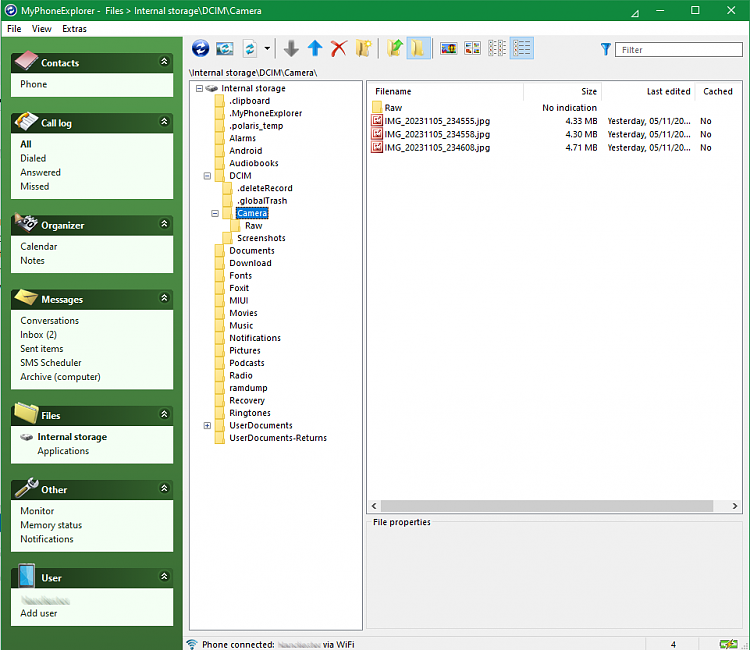
Task: Open the Raw folder in file list
Action: (393, 108)
